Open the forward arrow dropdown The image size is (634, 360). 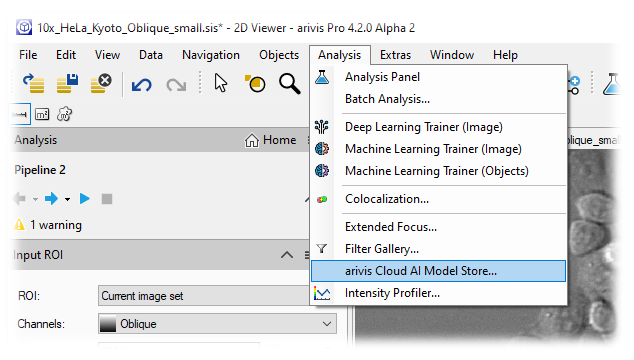coord(68,199)
